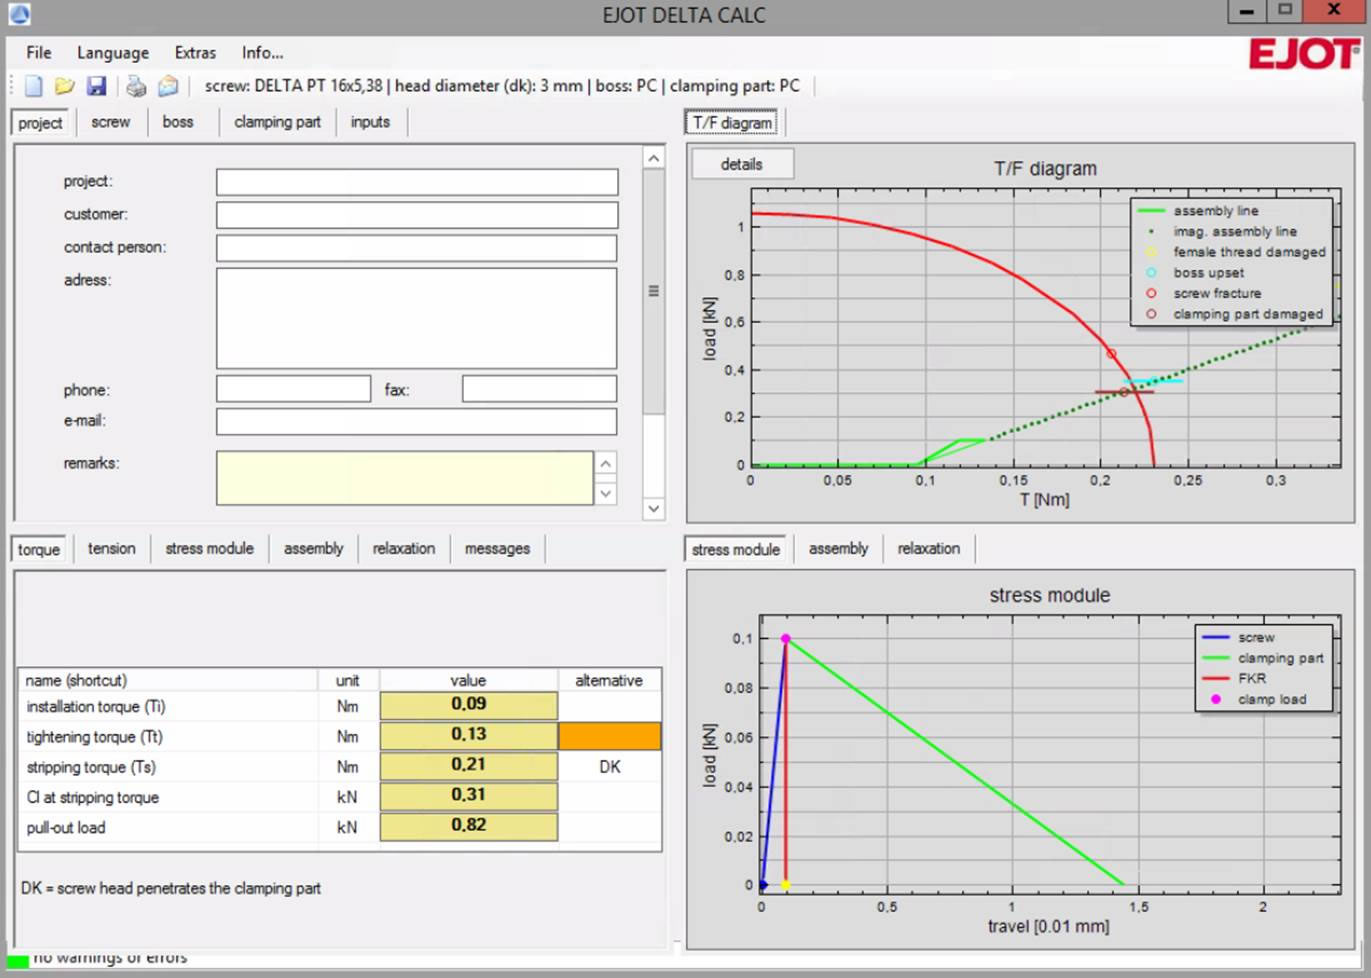Click the green status indicator at bottom left
Screen dimensions: 1371x978
tap(18, 961)
